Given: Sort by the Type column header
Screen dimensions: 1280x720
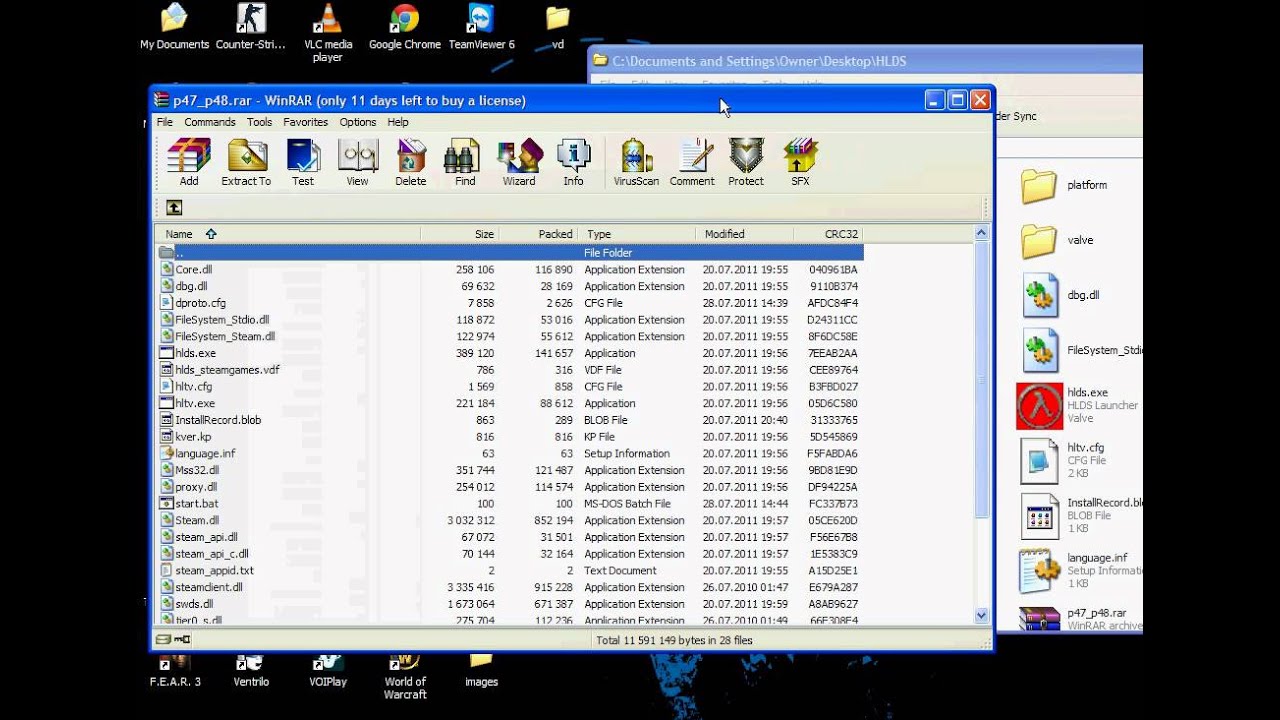Looking at the screenshot, I should (x=637, y=234).
